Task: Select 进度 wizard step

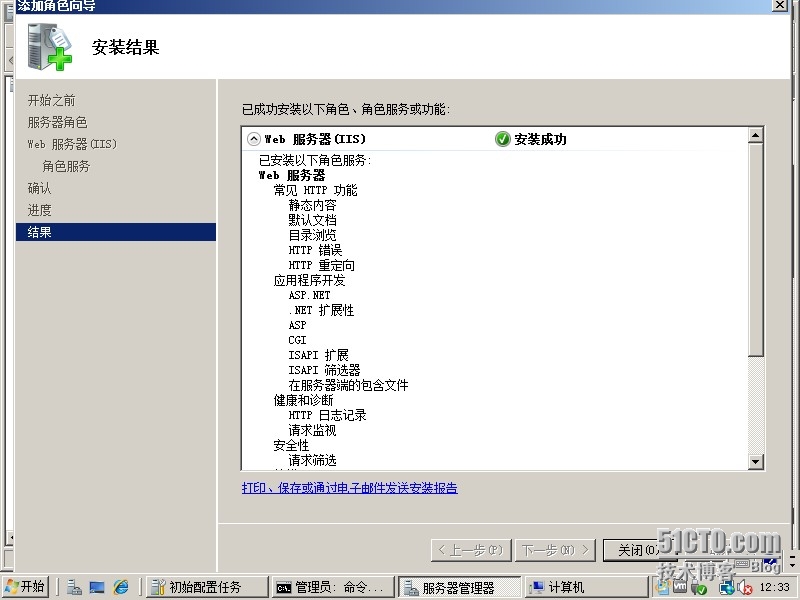Action: point(39,210)
